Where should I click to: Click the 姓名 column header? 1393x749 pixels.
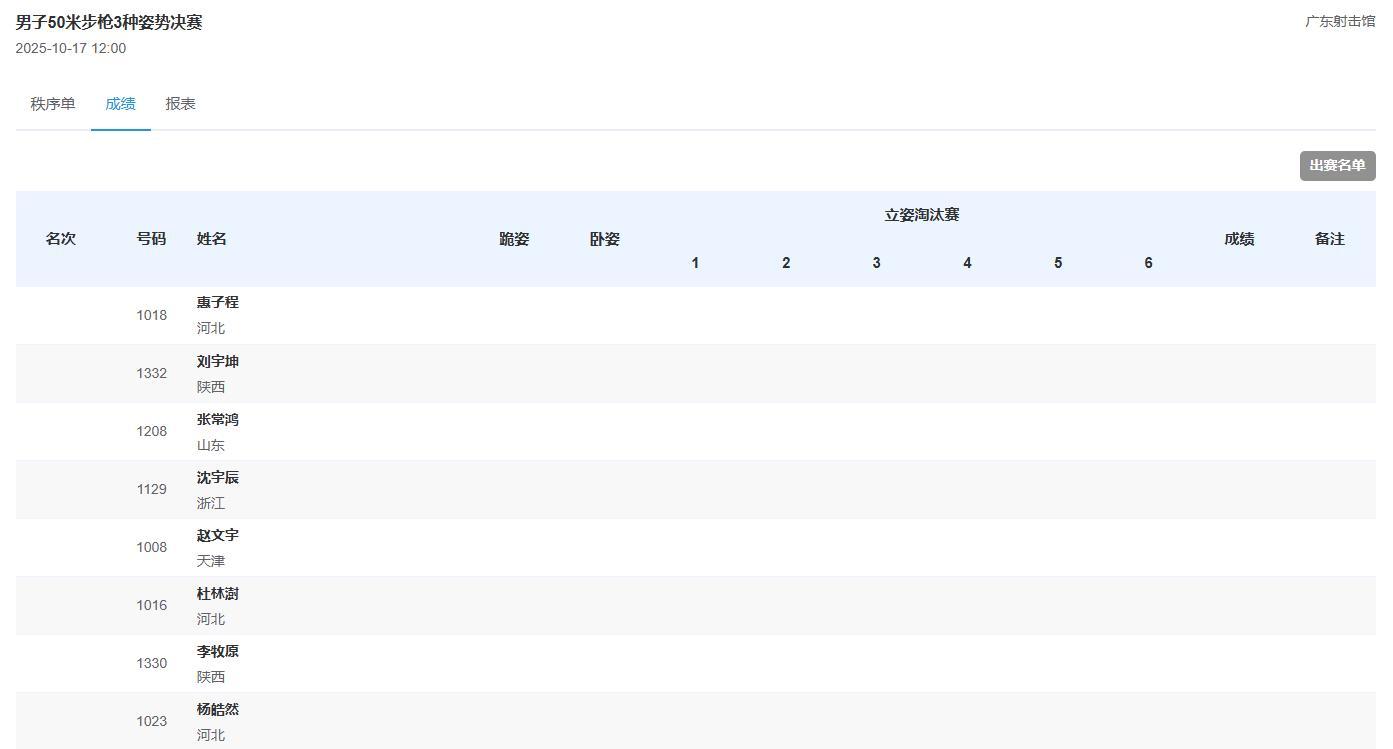212,239
